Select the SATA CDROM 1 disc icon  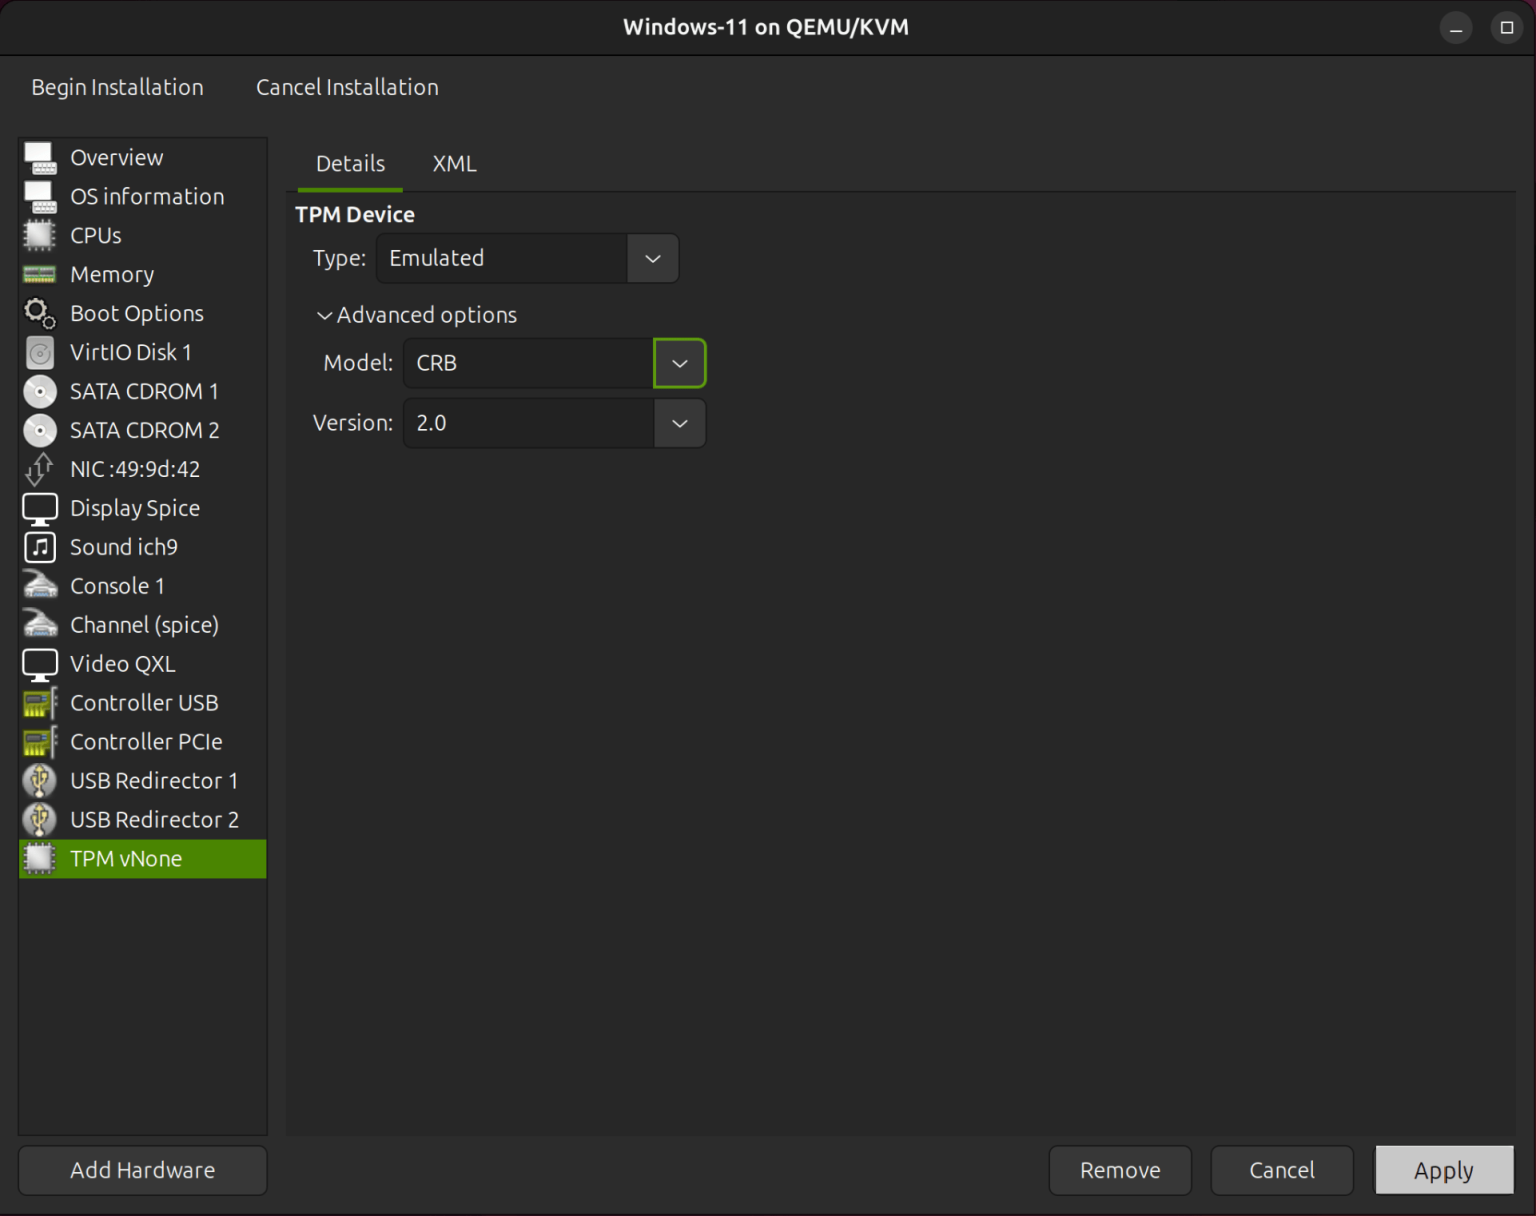pos(40,391)
